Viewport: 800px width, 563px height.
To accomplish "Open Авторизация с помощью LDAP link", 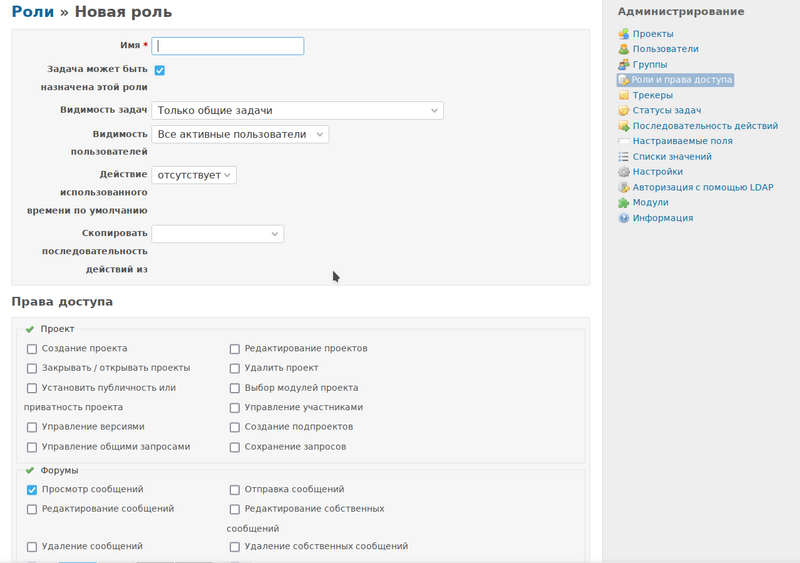I will (703, 187).
